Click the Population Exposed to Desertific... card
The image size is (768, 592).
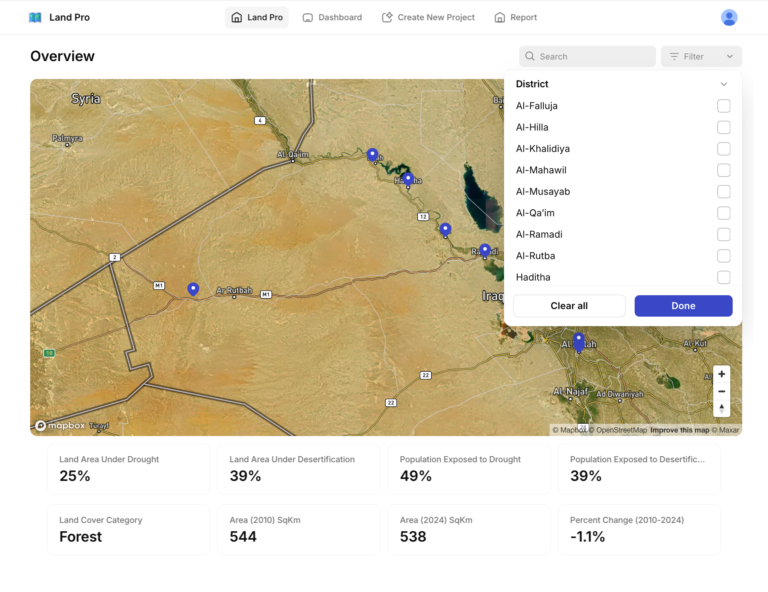[639, 469]
